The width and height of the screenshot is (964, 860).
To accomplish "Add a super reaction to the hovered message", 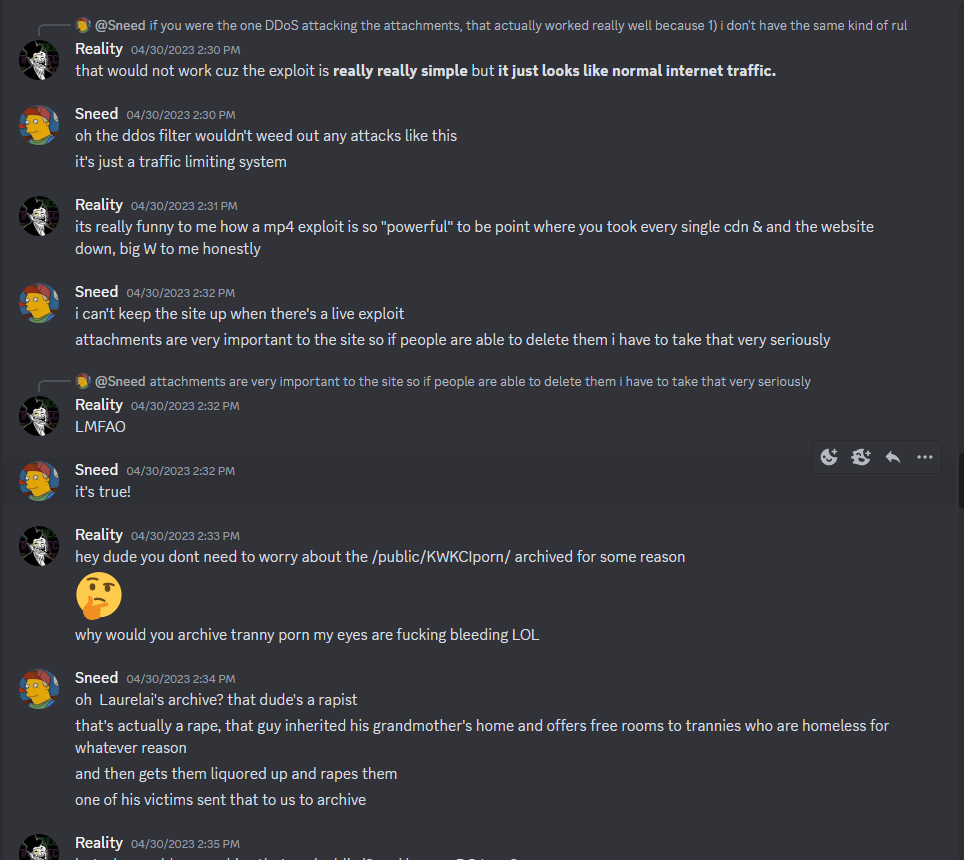I will click(861, 457).
